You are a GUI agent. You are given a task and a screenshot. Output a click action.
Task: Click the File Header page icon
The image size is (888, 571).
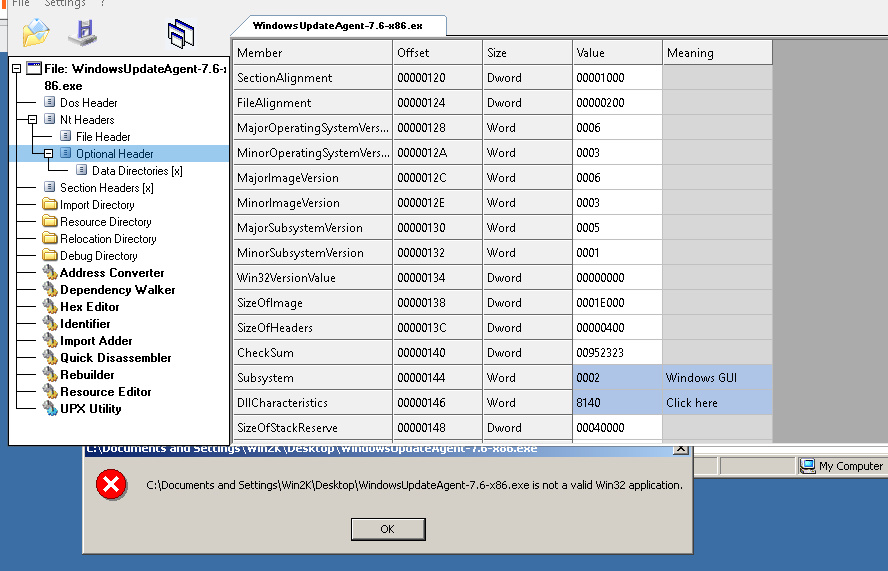[x=66, y=137]
